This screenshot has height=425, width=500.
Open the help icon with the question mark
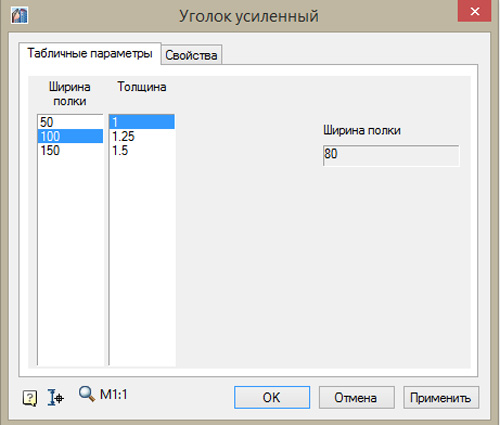pos(30,398)
